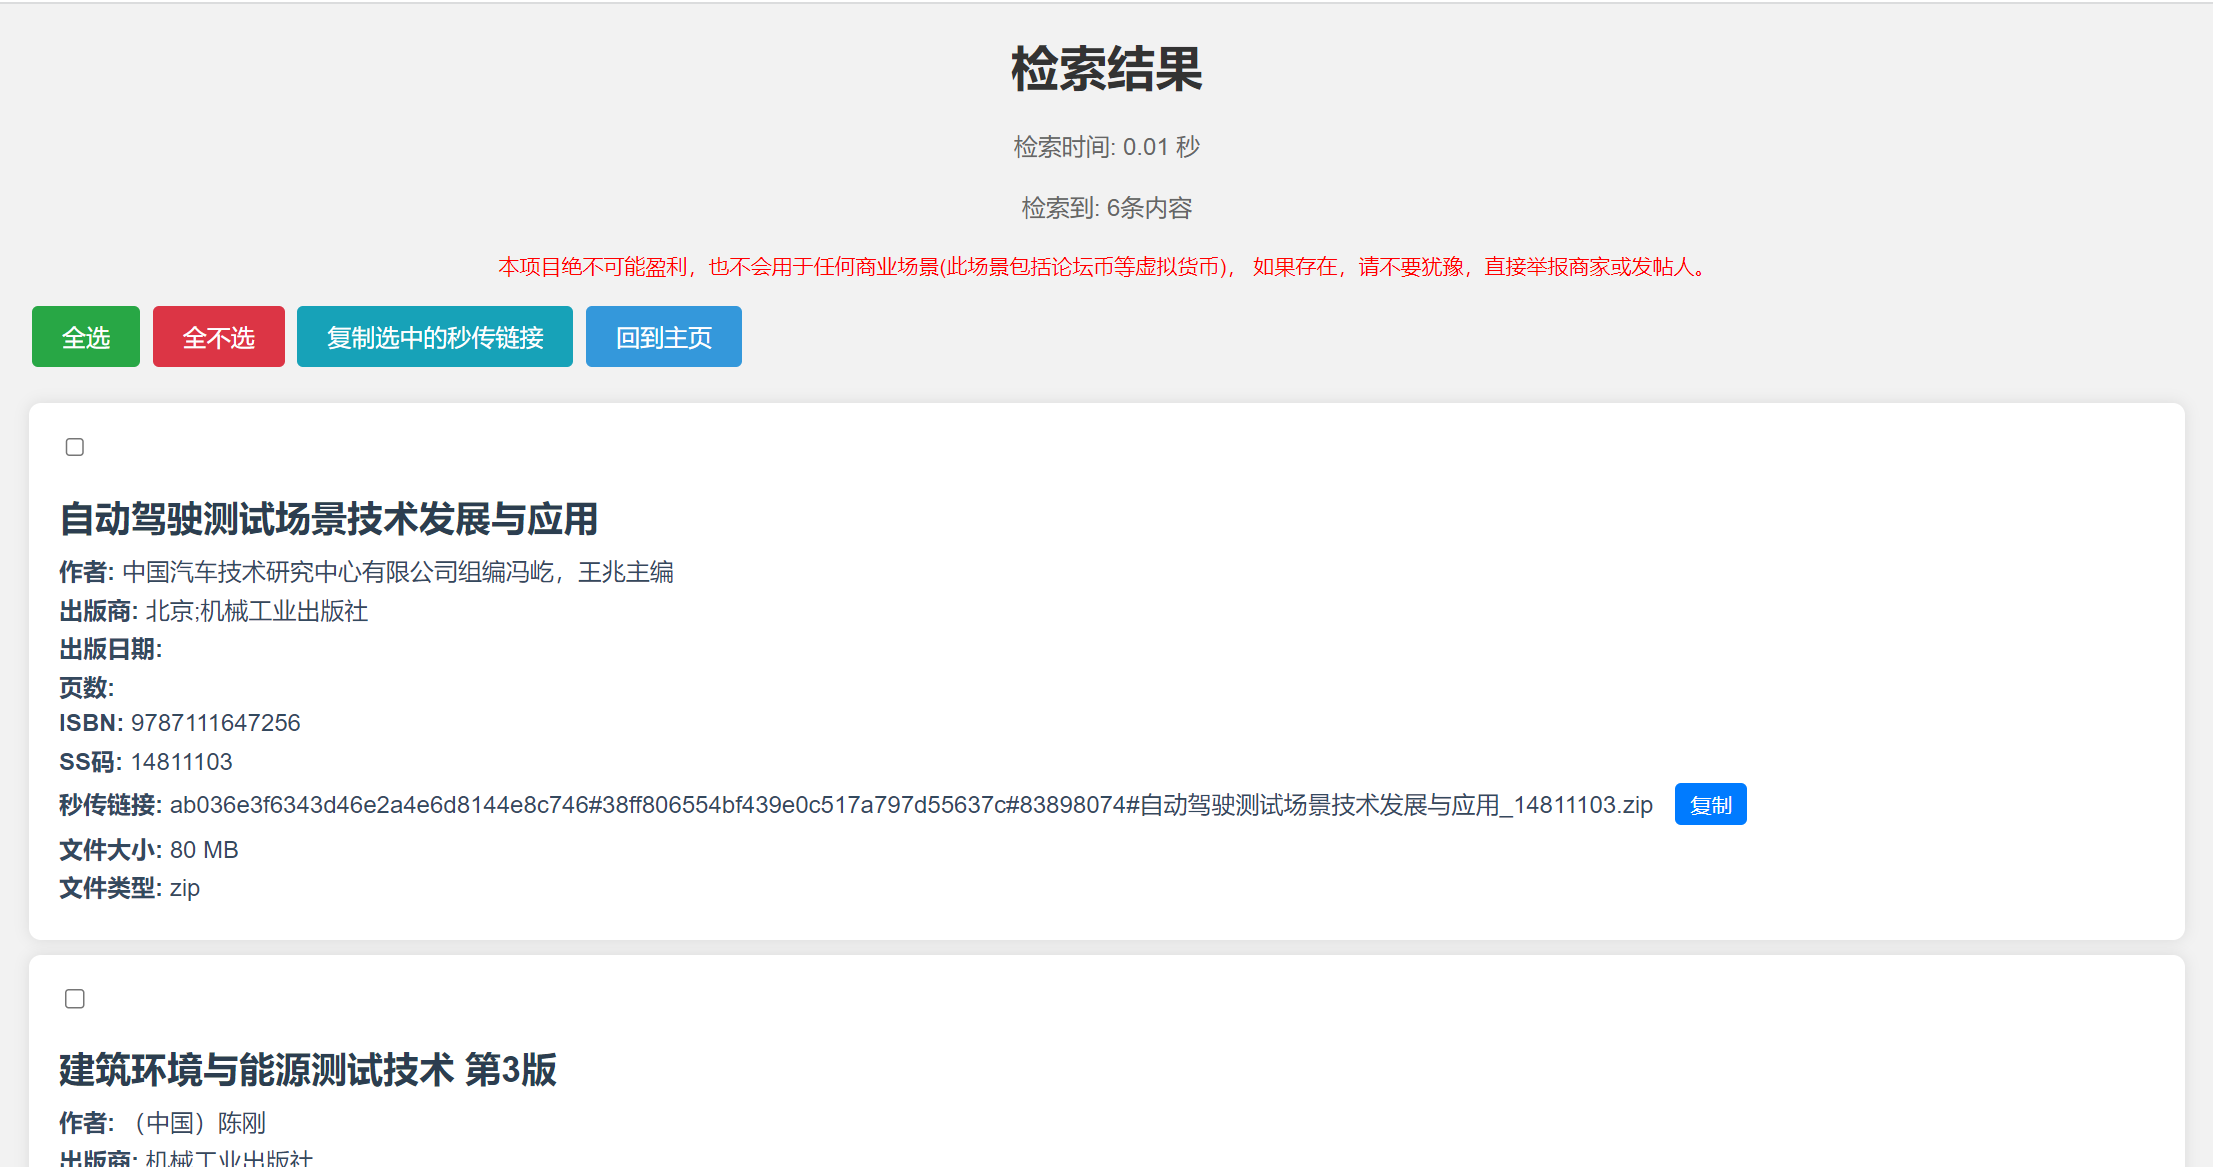Click the title 建筑环境与能源测试技术 第3版

point(307,1070)
